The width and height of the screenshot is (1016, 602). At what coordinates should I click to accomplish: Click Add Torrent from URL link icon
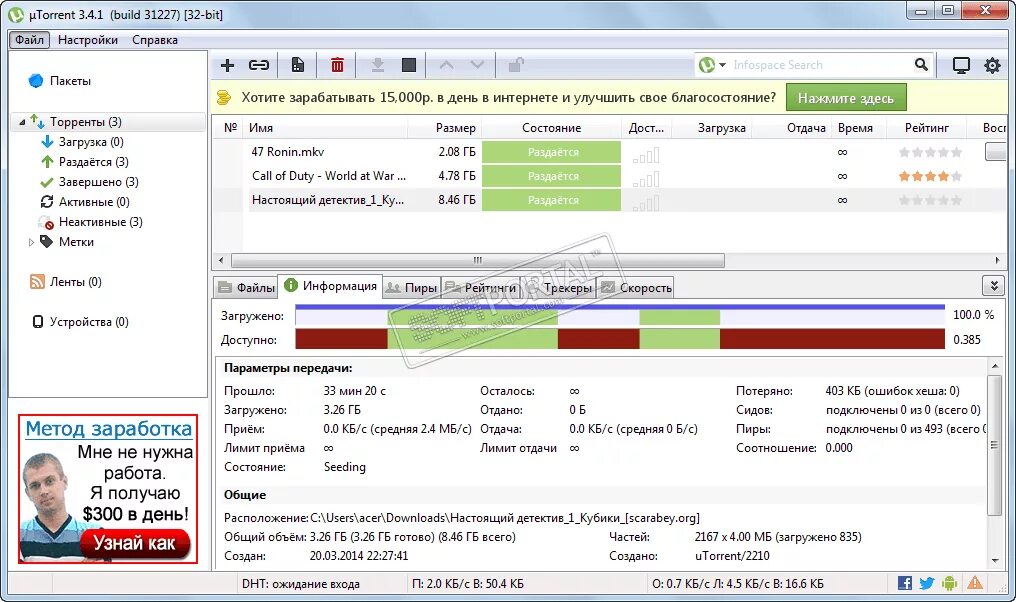coord(259,65)
